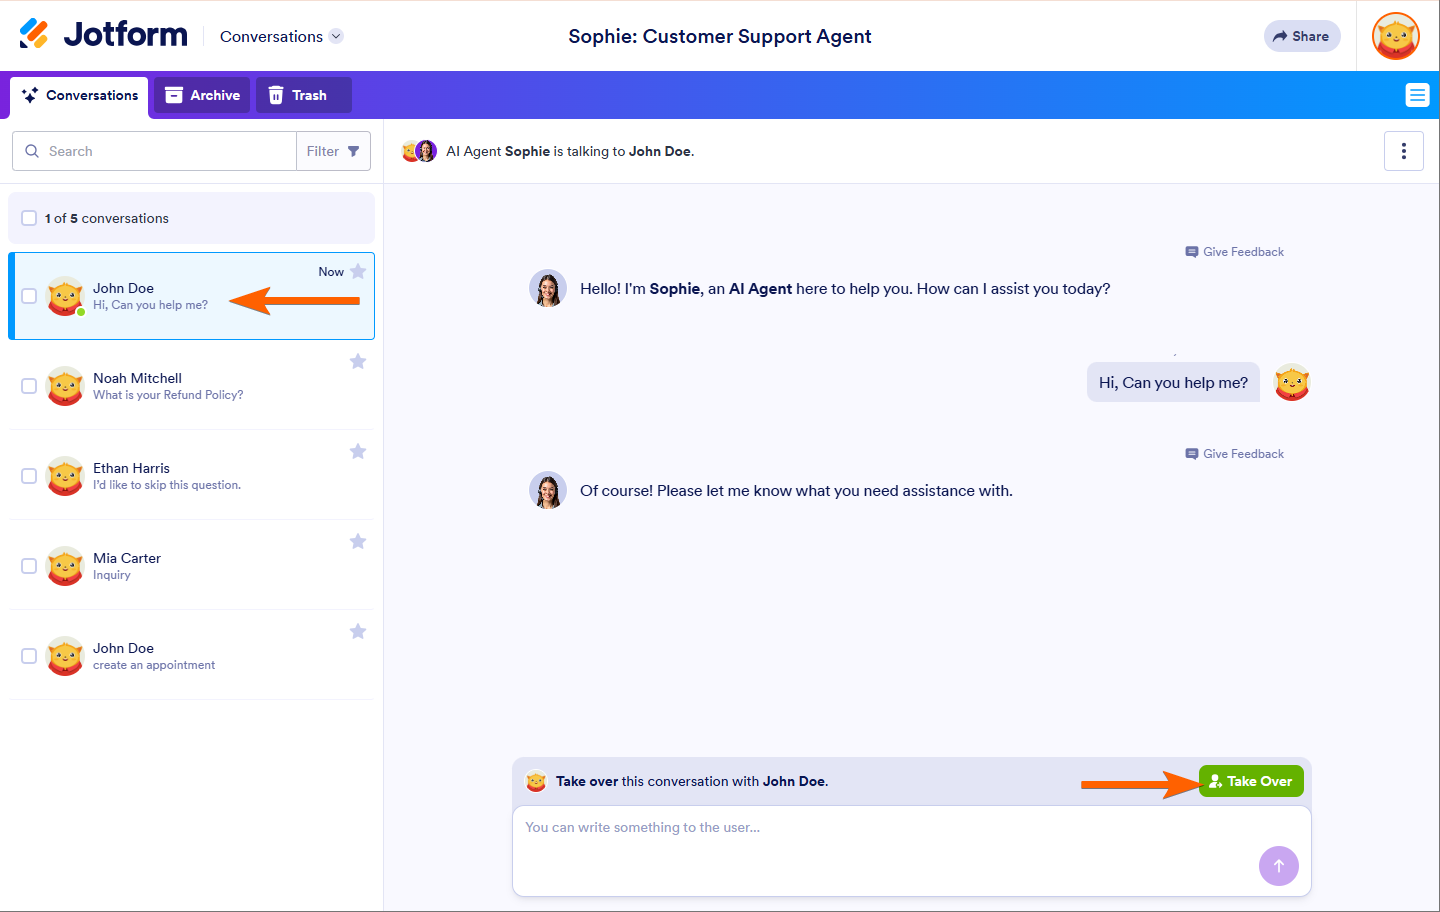The height and width of the screenshot is (912, 1440).
Task: Click the message text box
Action: (x=880, y=845)
